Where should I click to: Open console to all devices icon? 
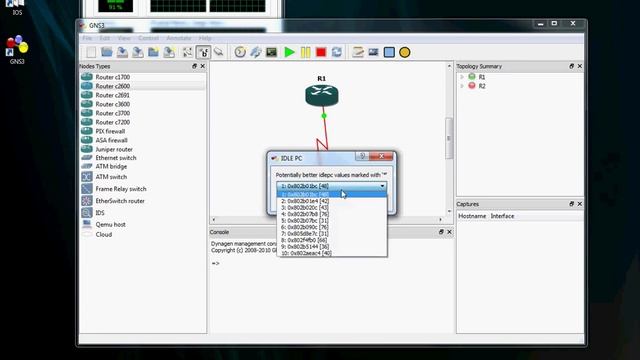pyautogui.click(x=271, y=52)
